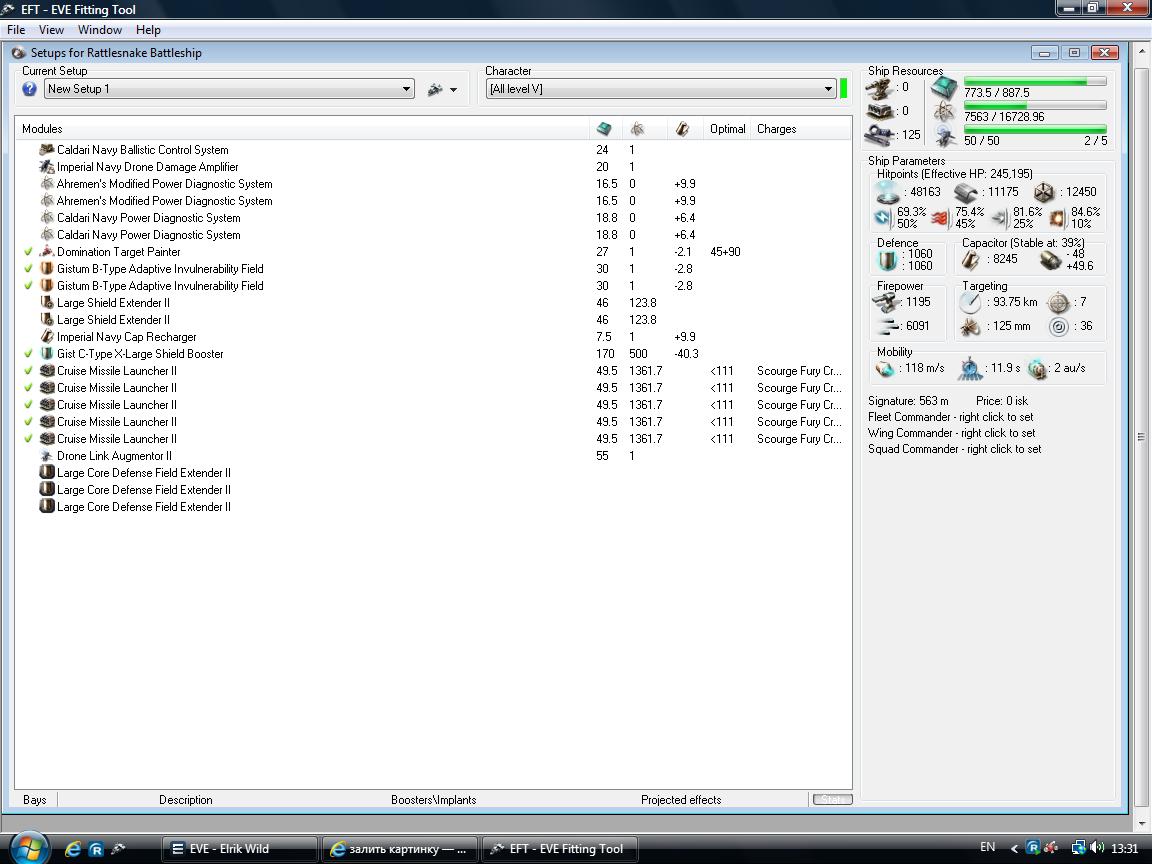
Task: Click the Windows Start orb
Action: tap(29, 847)
